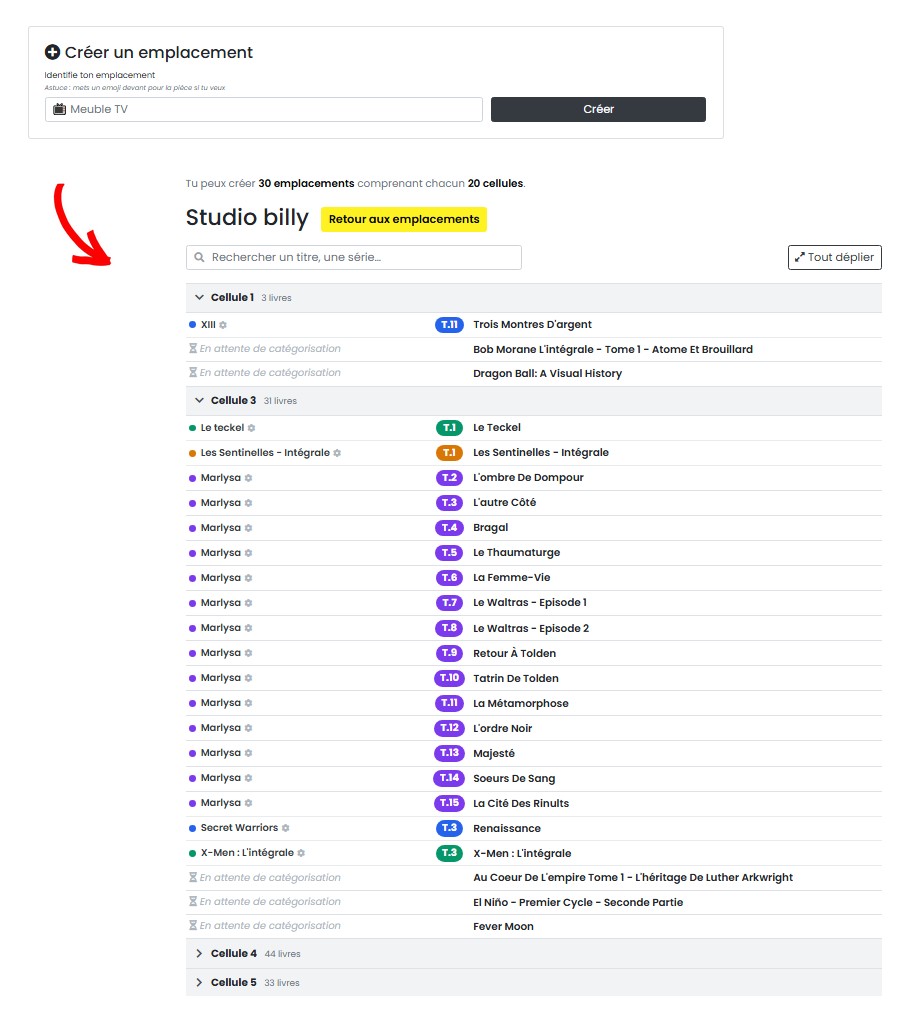This screenshot has width=911, height=1009.
Task: Select title Bob Morane L'intégrale - Tome 1
Action: click(x=612, y=349)
